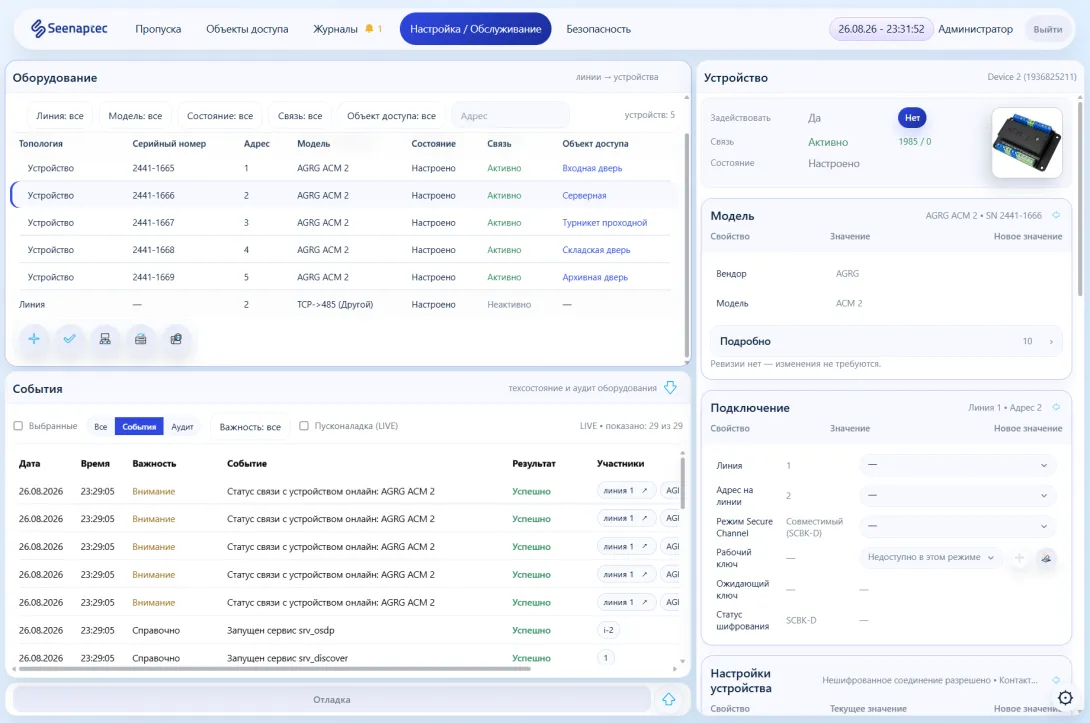
Task: Open the Серверная access object link
Action: click(x=584, y=195)
